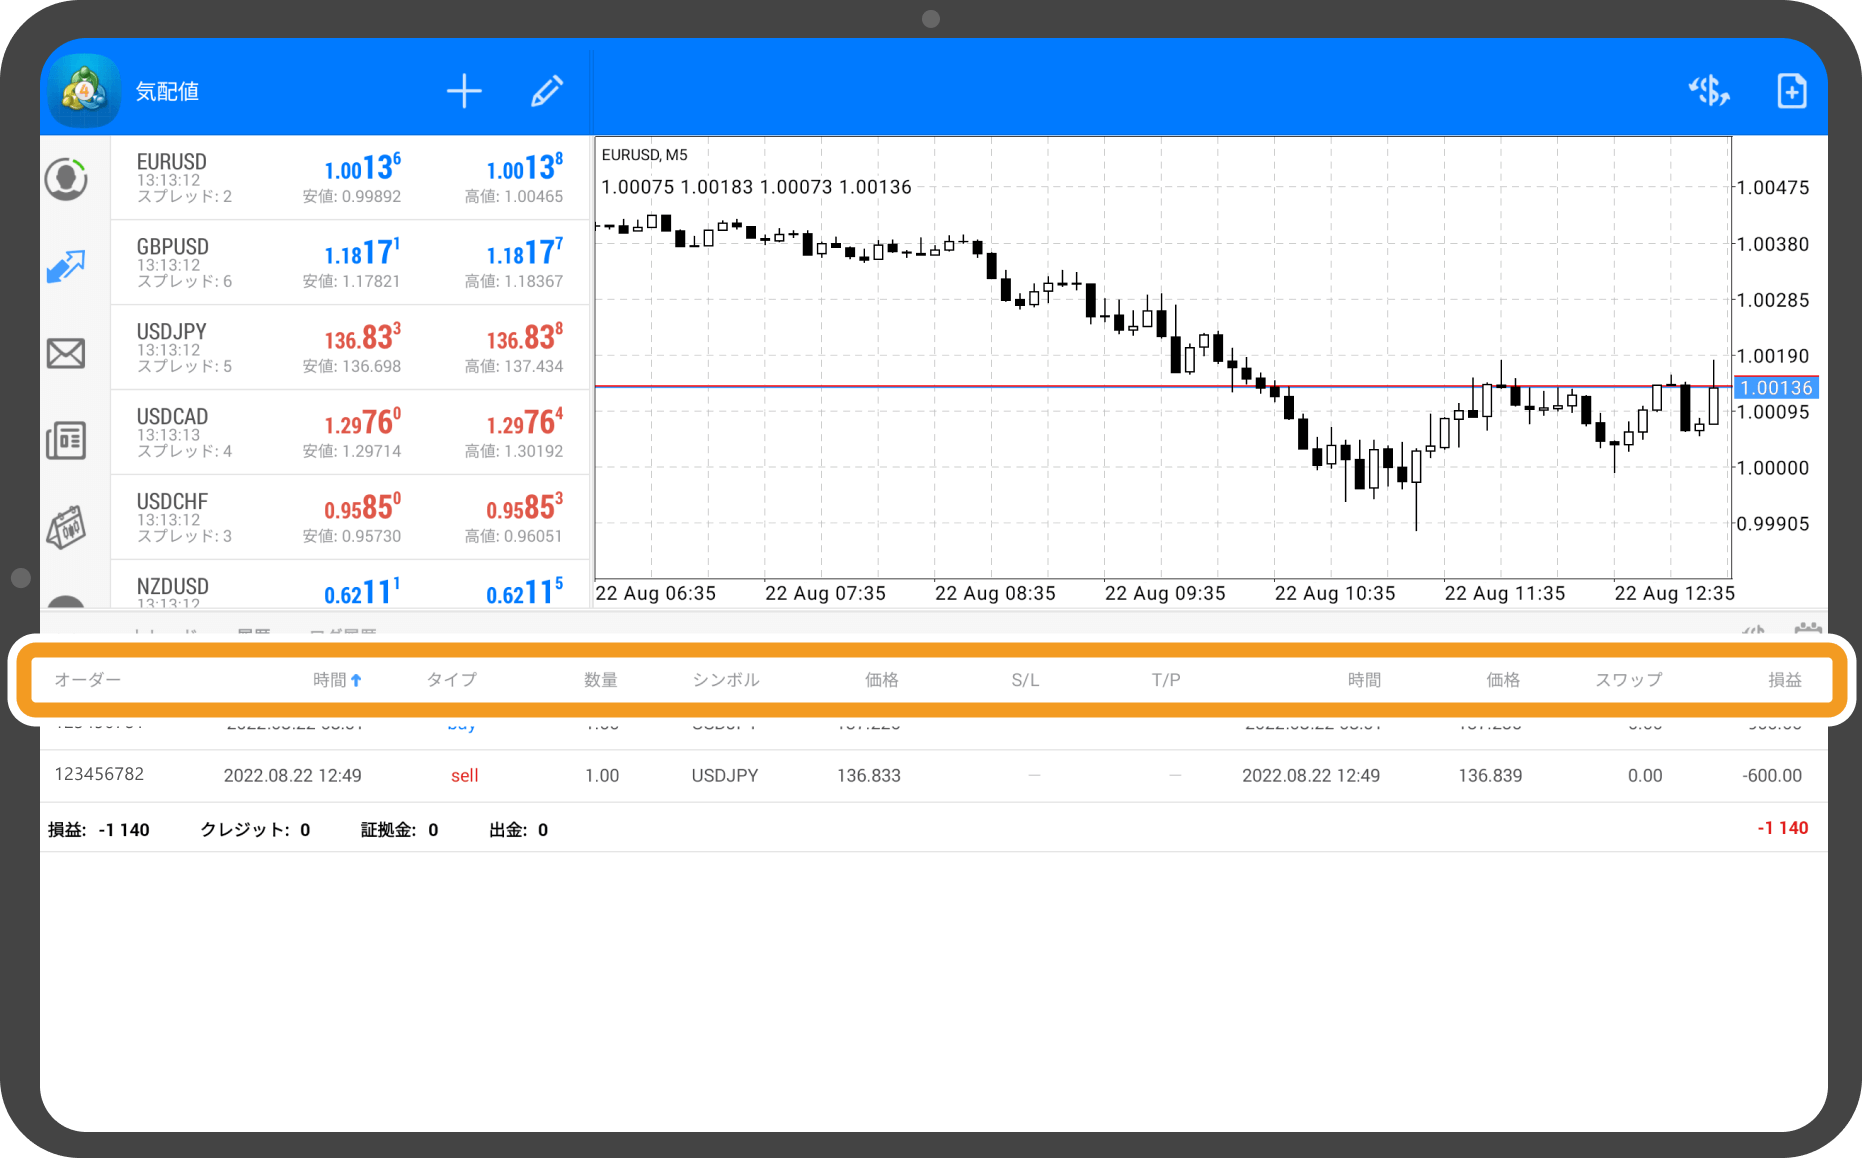Image resolution: width=1862 pixels, height=1158 pixels.
Task: Select the USDCHF quote row
Action: click(x=350, y=518)
